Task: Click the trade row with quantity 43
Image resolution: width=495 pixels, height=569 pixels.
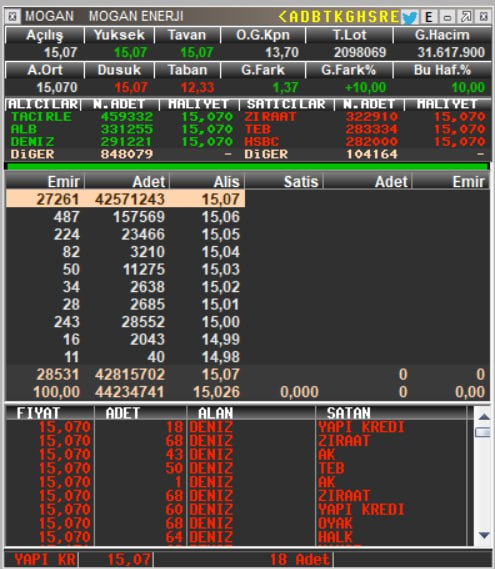Action: pyautogui.click(x=236, y=454)
